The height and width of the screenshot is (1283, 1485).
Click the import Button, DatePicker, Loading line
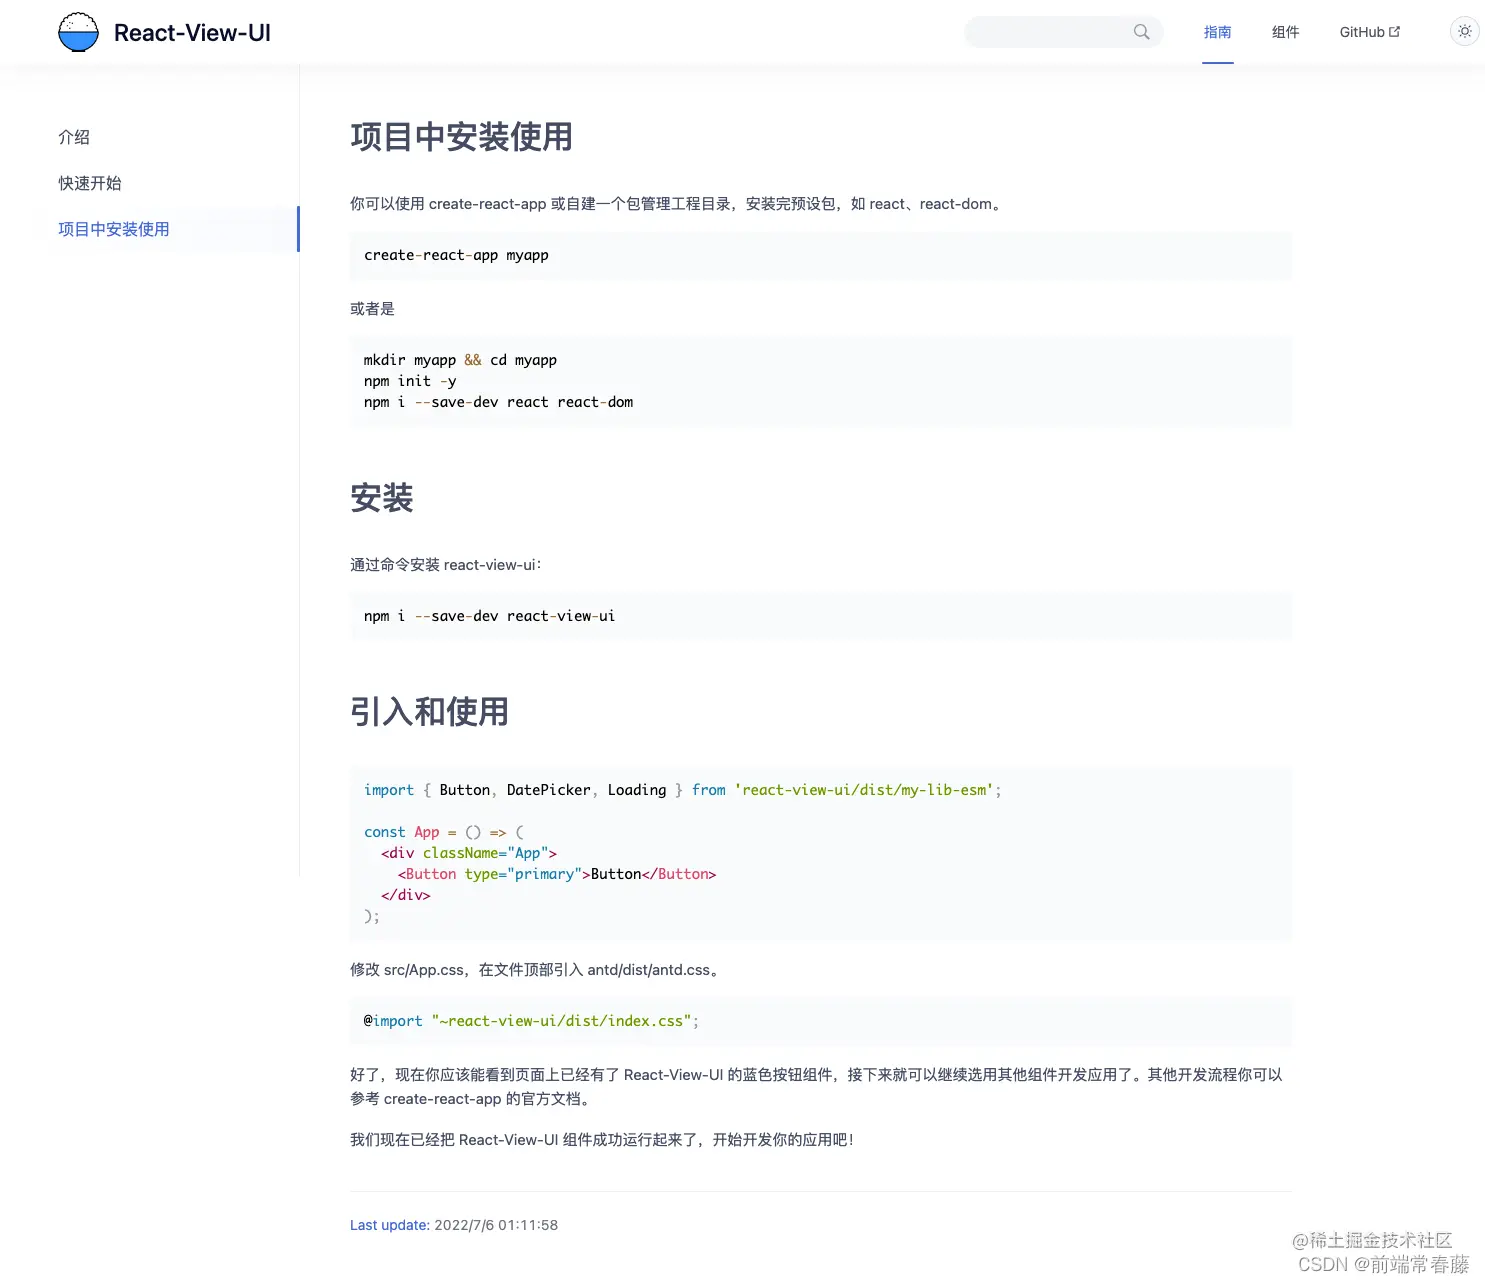pos(682,790)
